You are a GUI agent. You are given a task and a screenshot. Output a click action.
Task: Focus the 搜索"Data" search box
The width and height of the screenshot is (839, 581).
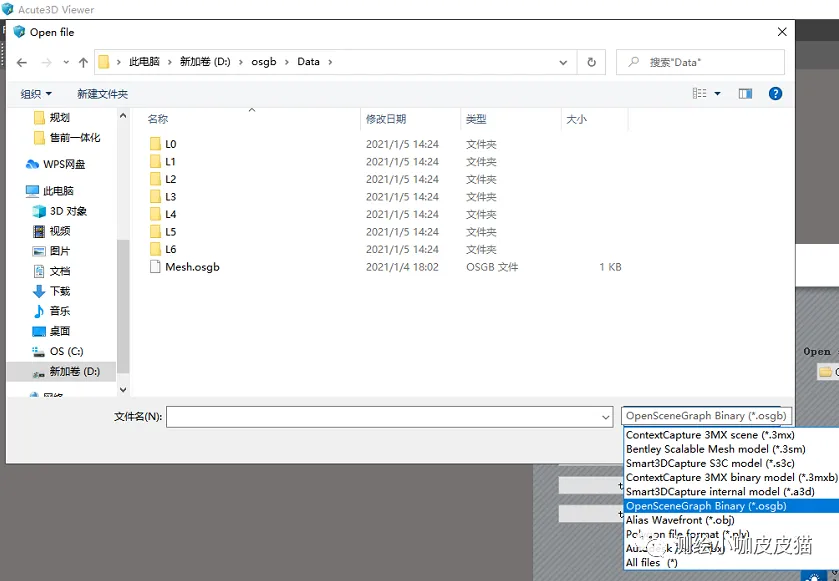700,62
